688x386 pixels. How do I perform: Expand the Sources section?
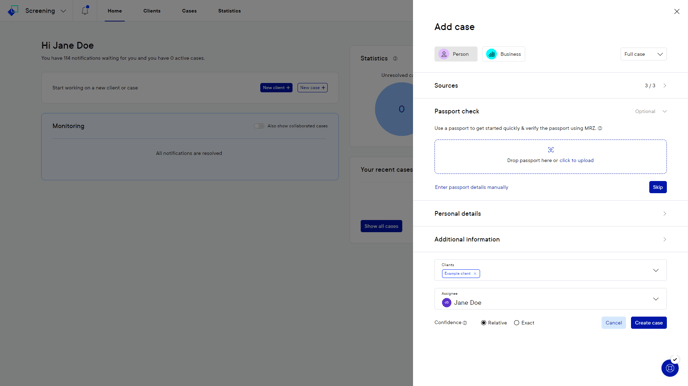click(550, 86)
